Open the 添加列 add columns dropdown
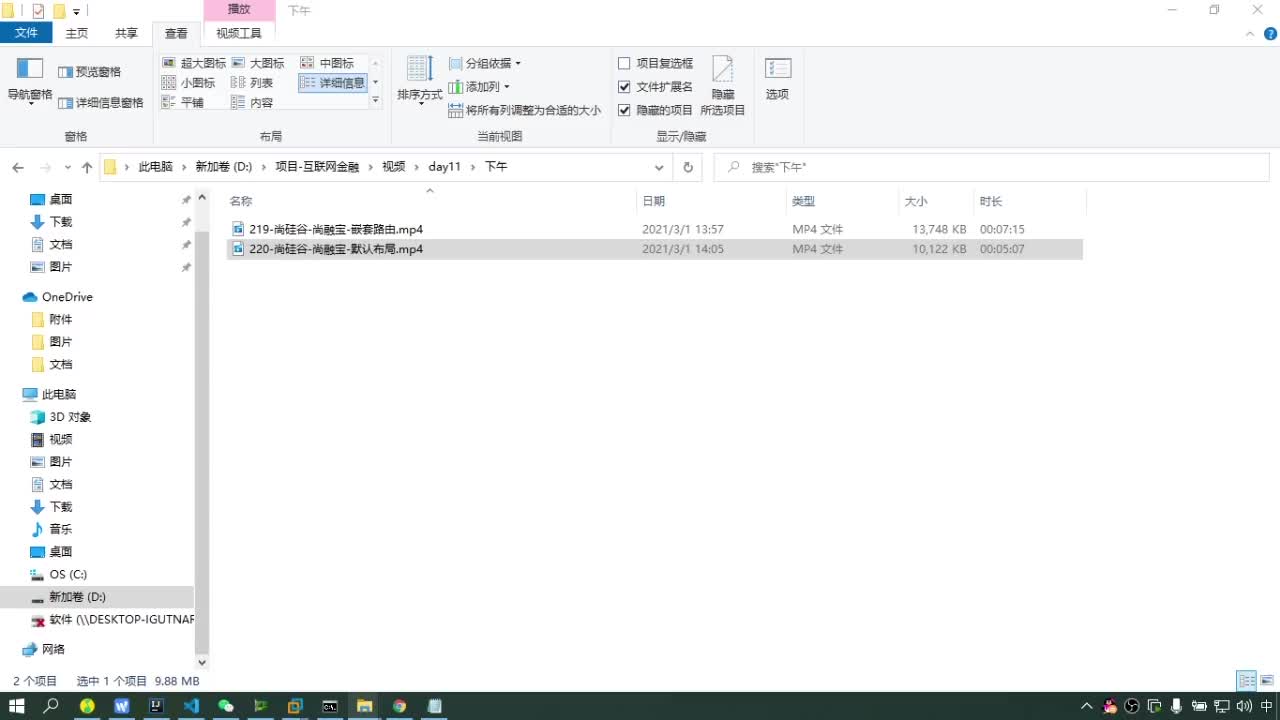Screen dimensions: 1280x720 (479, 87)
